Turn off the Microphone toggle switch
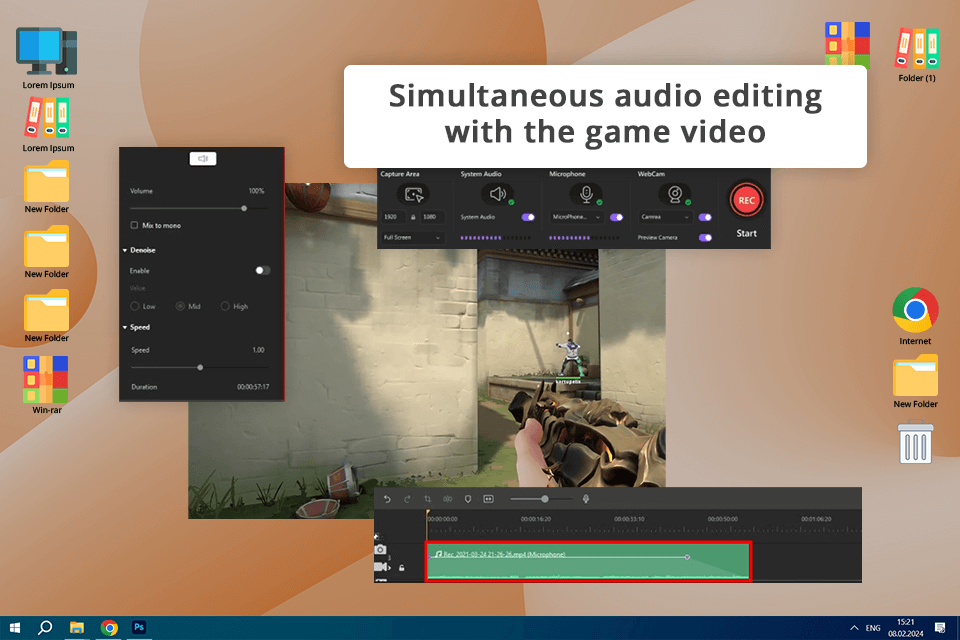Image resolution: width=960 pixels, height=640 pixels. (x=617, y=217)
